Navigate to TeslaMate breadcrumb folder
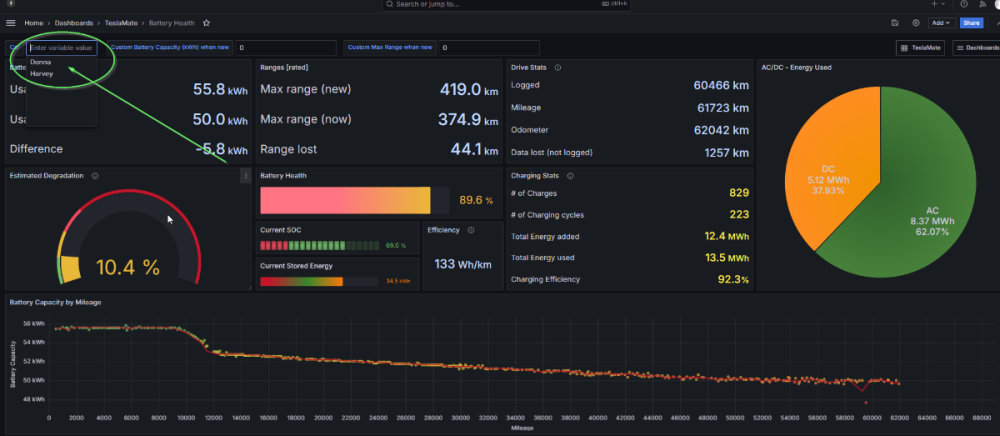The image size is (1000, 436). pos(121,22)
